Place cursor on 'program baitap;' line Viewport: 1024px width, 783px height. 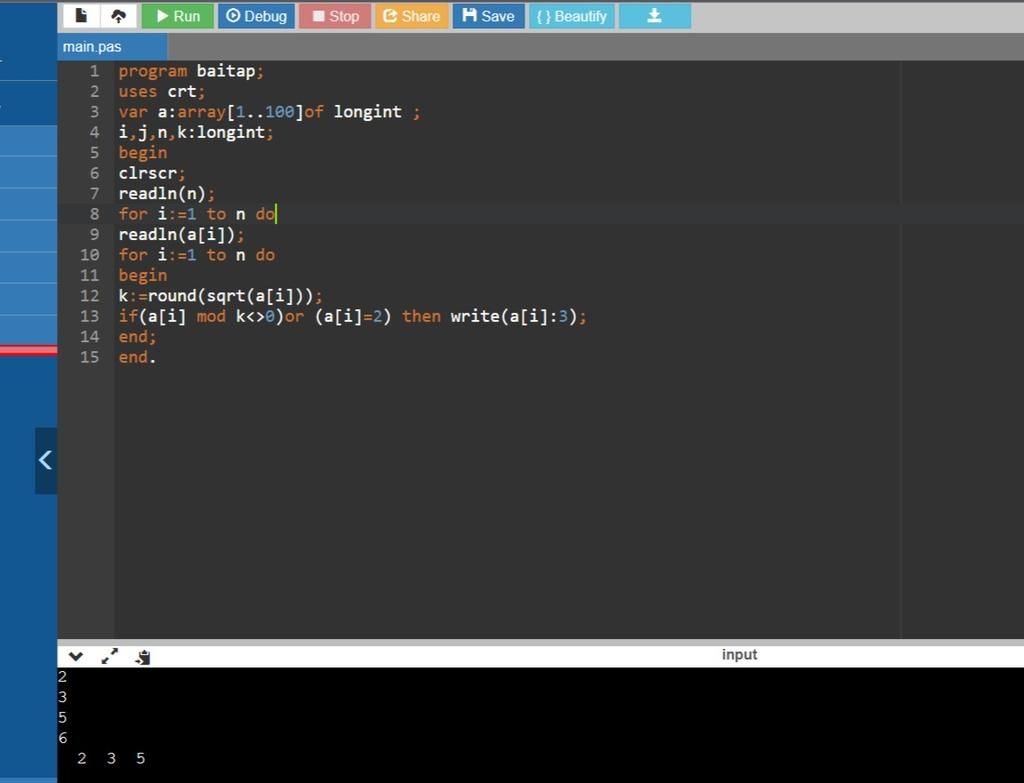pos(191,71)
